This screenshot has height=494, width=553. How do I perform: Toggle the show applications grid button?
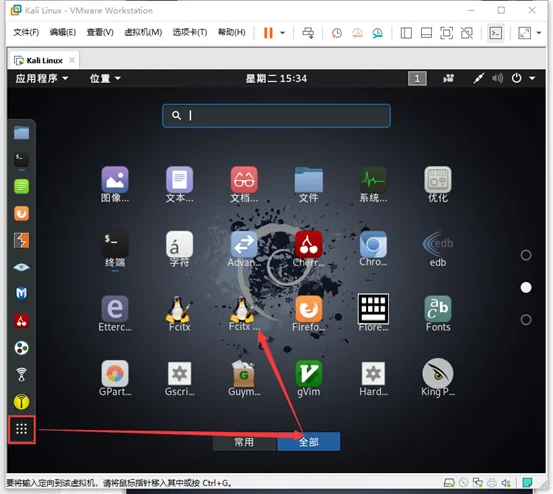22,429
